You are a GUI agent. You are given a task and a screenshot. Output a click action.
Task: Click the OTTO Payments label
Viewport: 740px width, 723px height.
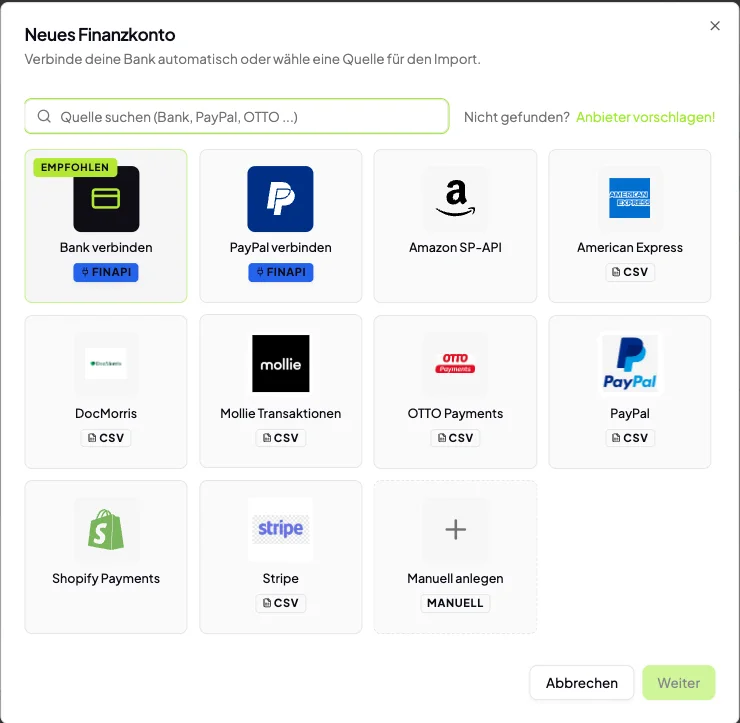[x=455, y=413]
